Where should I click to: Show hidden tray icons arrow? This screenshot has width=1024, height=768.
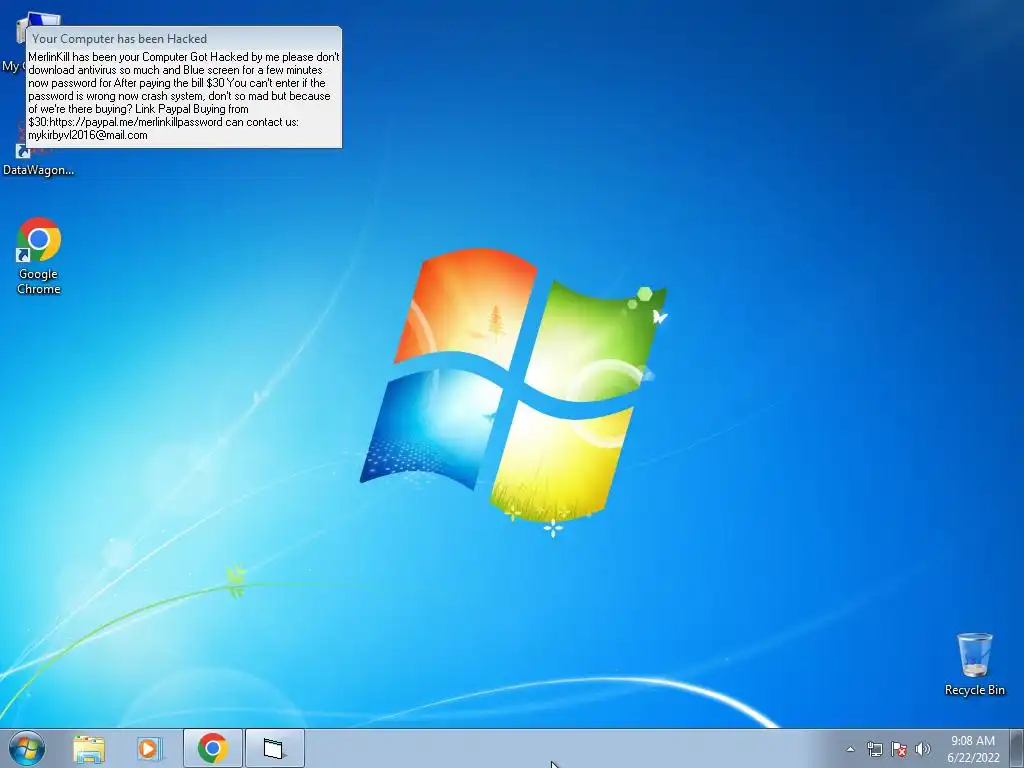(x=850, y=749)
